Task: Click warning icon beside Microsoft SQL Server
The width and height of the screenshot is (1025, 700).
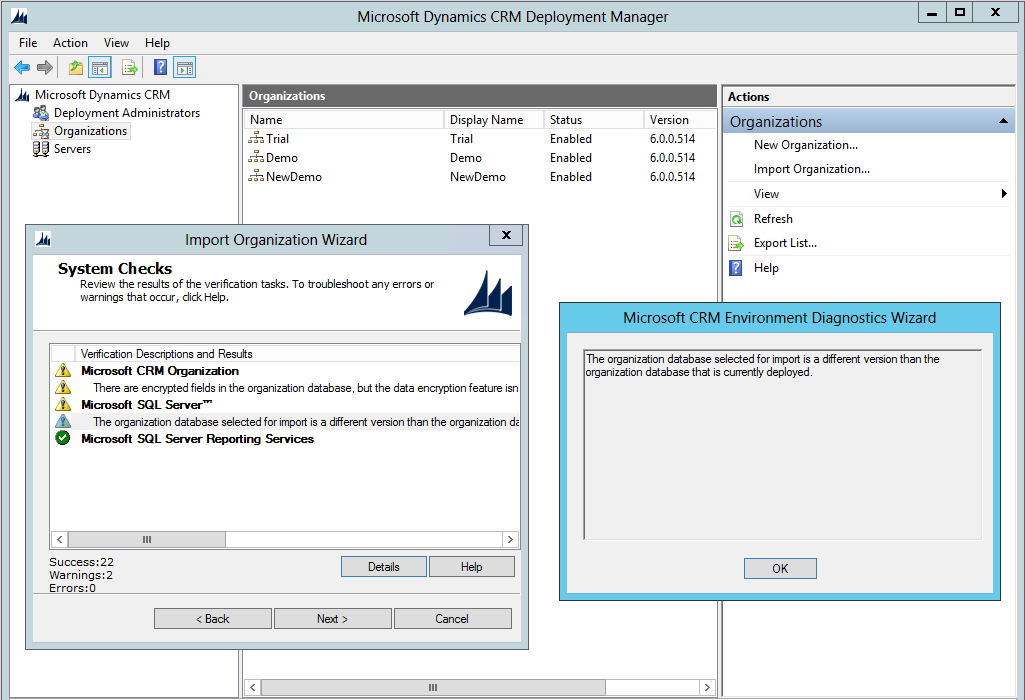Action: pyautogui.click(x=63, y=405)
